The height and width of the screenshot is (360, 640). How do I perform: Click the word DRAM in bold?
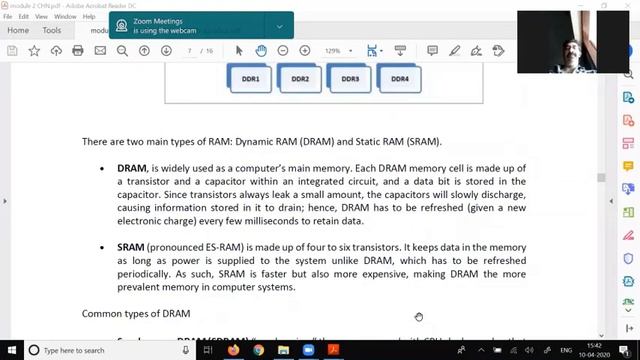tap(131, 168)
